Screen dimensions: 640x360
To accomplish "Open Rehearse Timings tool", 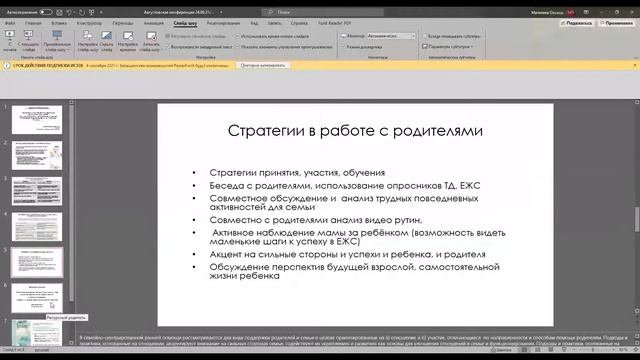I will pyautogui.click(x=128, y=41).
